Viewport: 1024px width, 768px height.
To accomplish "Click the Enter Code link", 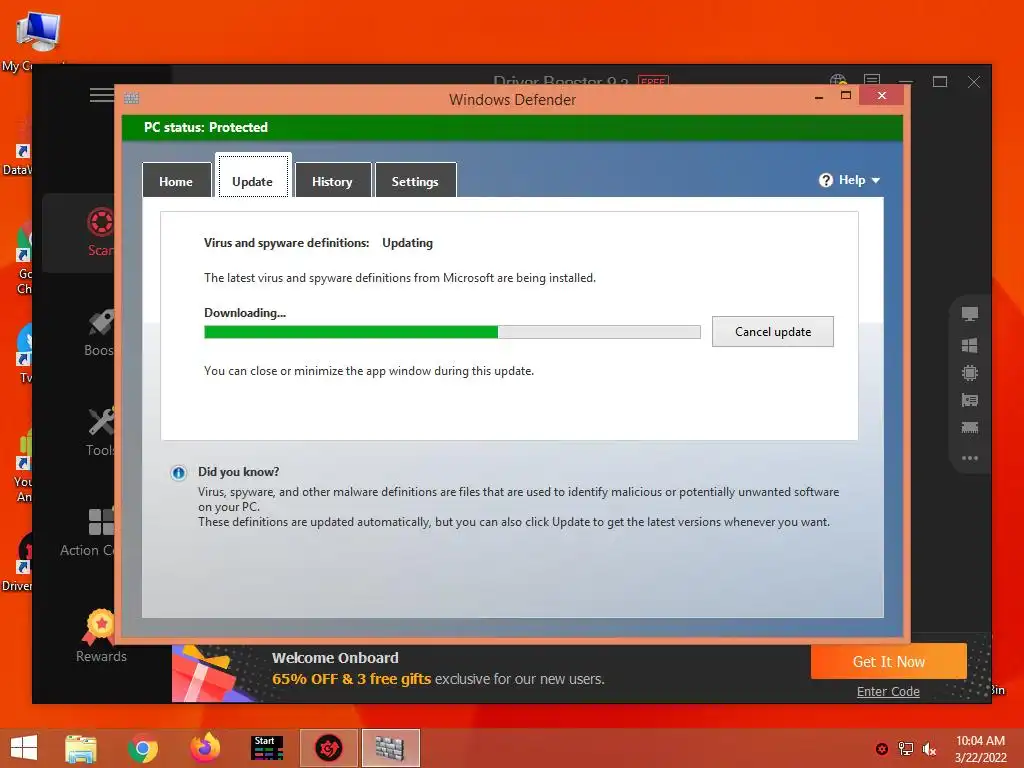I will (x=888, y=692).
